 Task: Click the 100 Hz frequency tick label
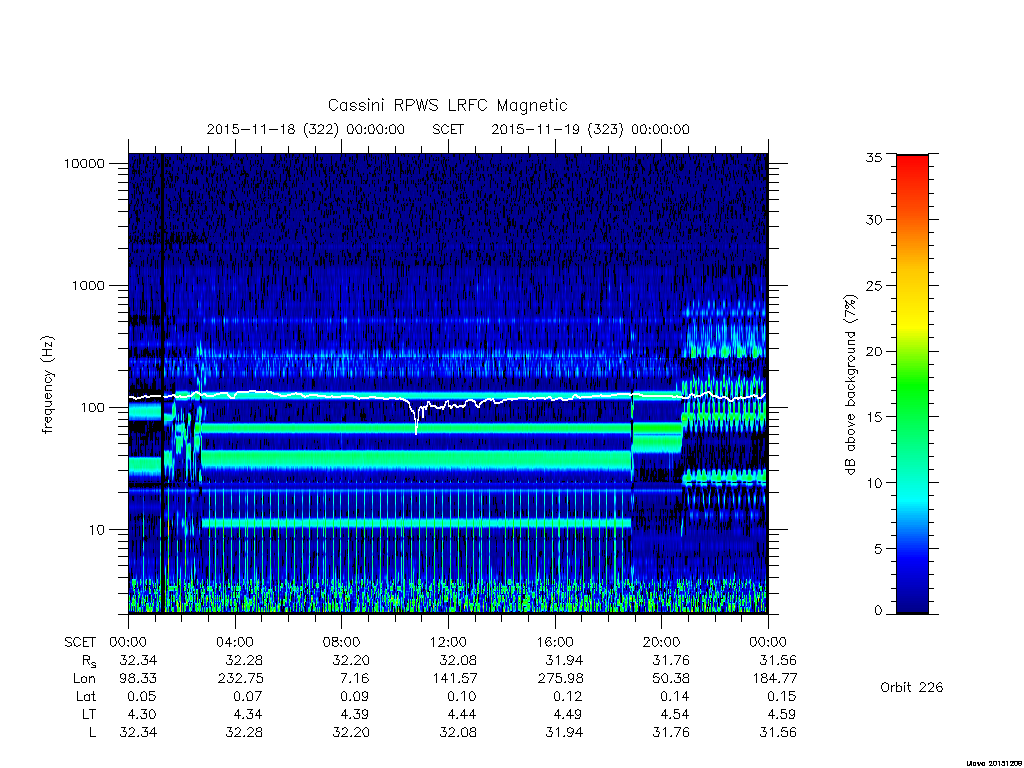pyautogui.click(x=92, y=408)
